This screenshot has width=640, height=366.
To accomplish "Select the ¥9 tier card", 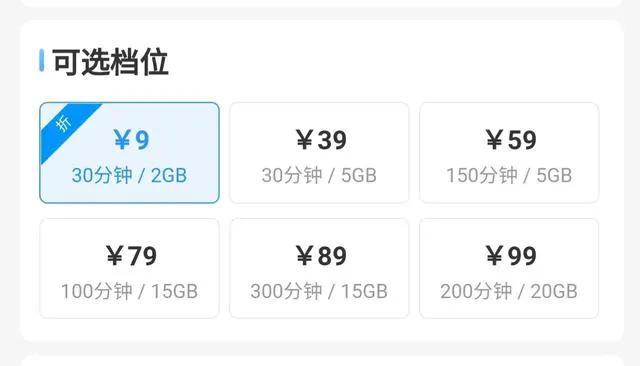I will click(x=129, y=153).
